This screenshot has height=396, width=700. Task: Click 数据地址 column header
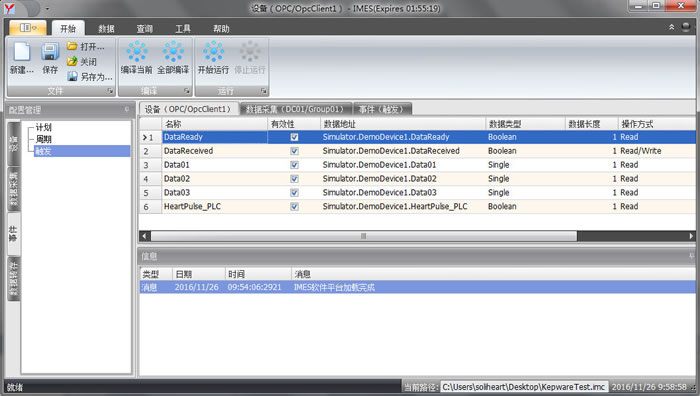[x=403, y=124]
